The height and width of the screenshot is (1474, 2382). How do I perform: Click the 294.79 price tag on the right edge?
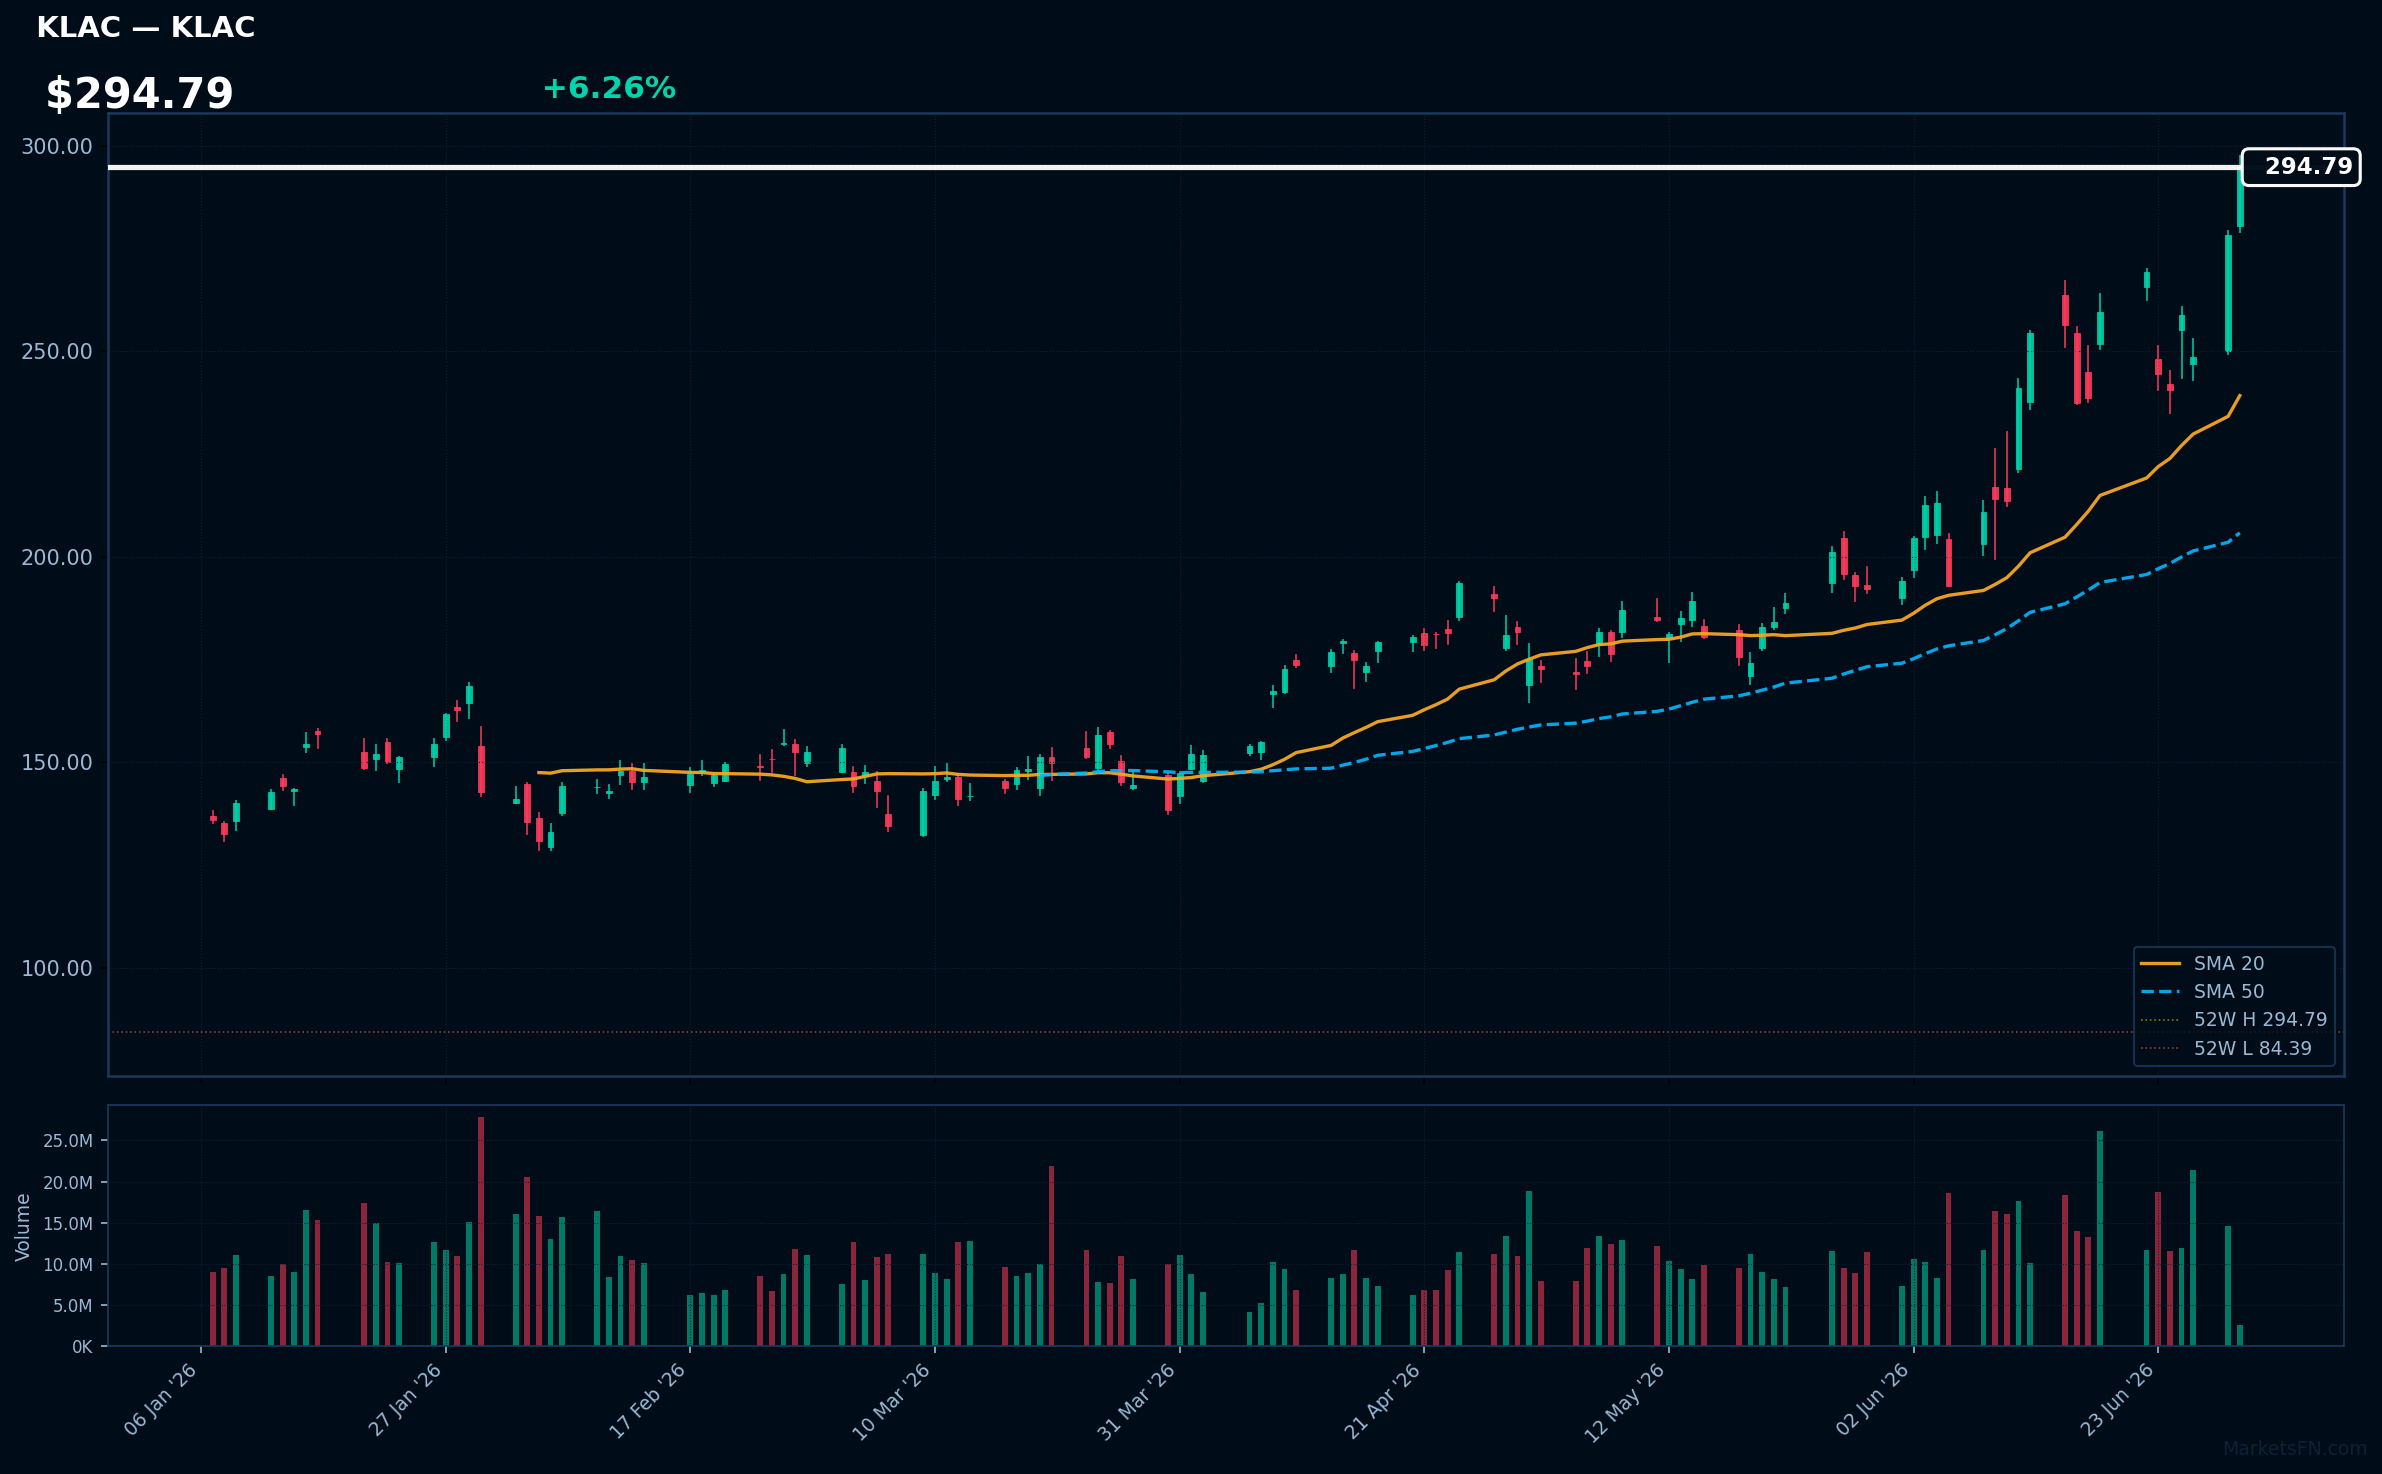click(x=2301, y=167)
